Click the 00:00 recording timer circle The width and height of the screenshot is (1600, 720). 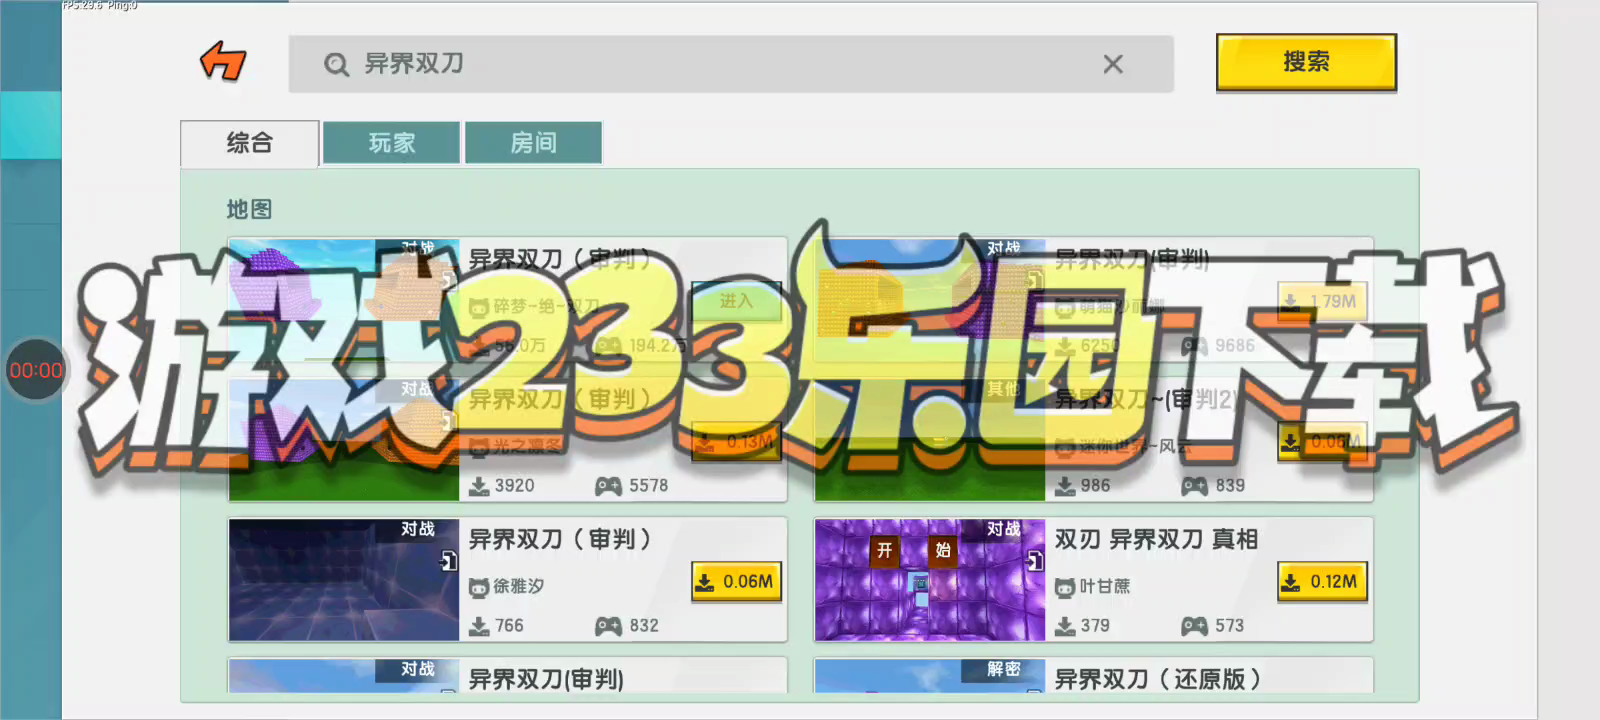coord(36,370)
